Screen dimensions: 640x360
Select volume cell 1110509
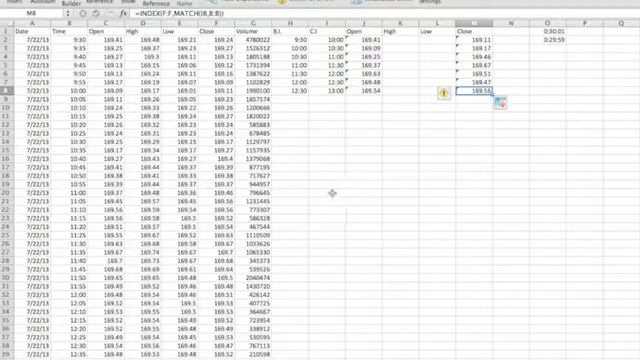[253, 235]
